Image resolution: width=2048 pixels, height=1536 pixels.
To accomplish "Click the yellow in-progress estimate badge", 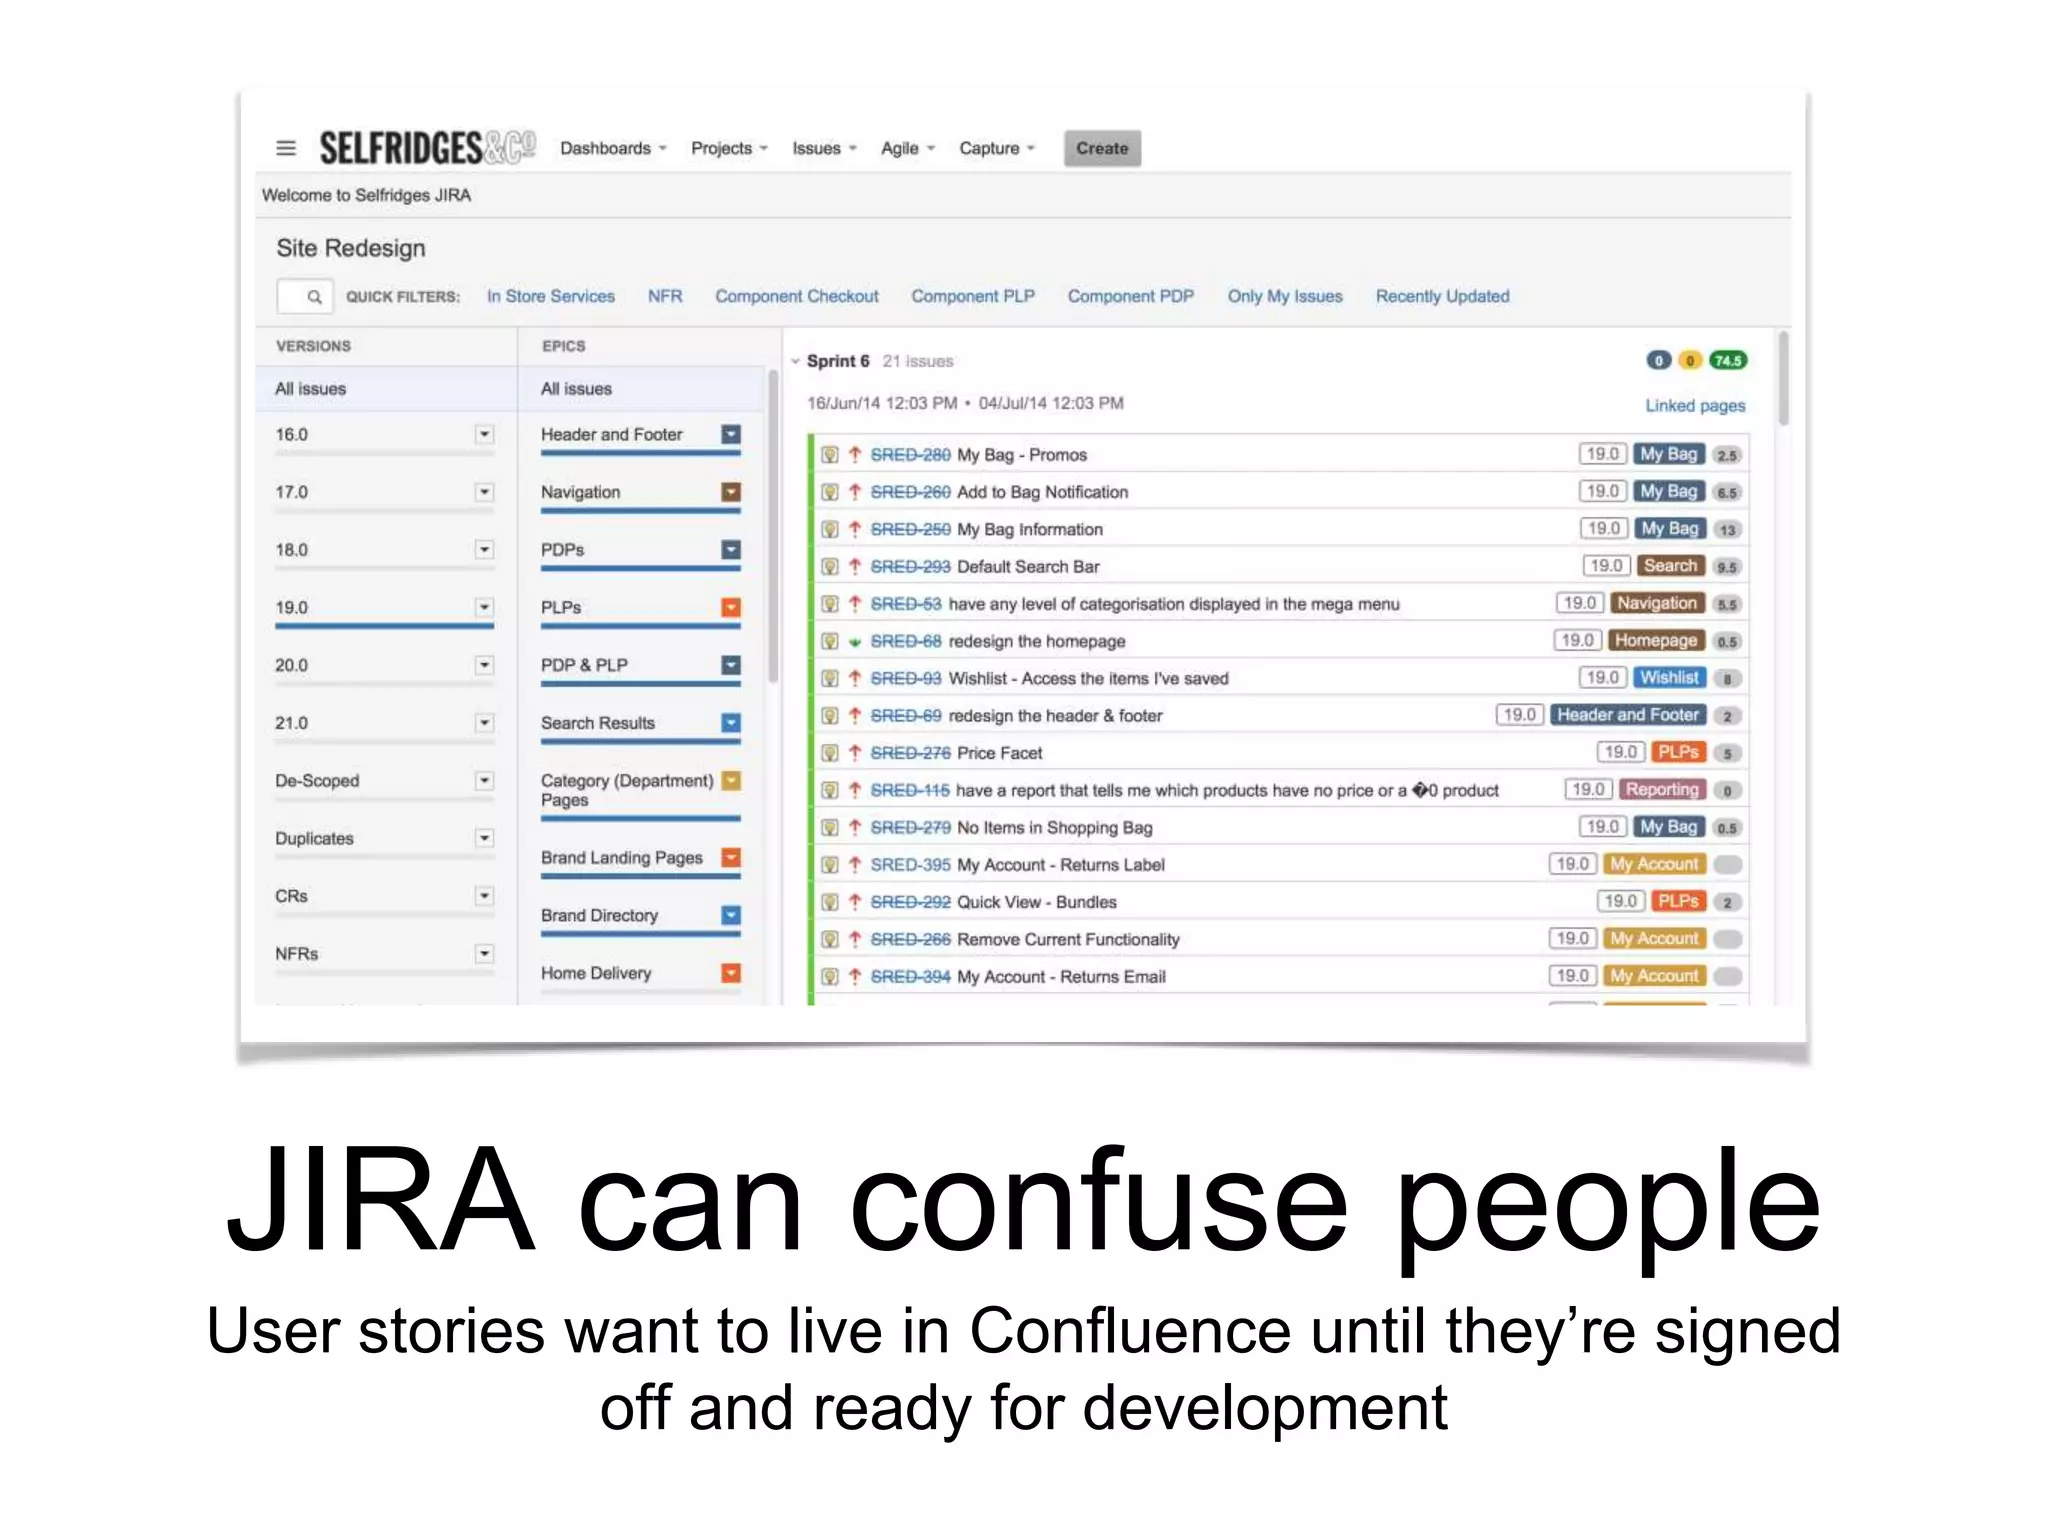I will pos(1690,360).
